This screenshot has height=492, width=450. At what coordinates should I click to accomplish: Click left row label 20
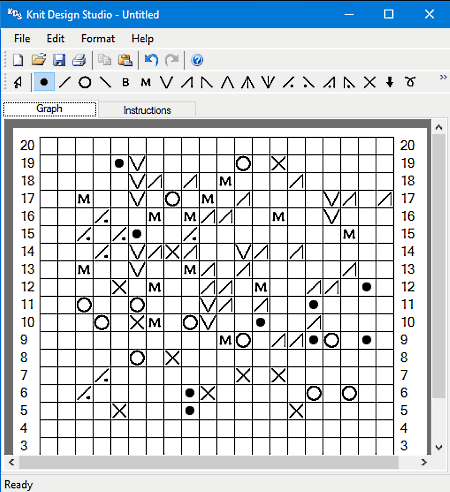[27, 145]
